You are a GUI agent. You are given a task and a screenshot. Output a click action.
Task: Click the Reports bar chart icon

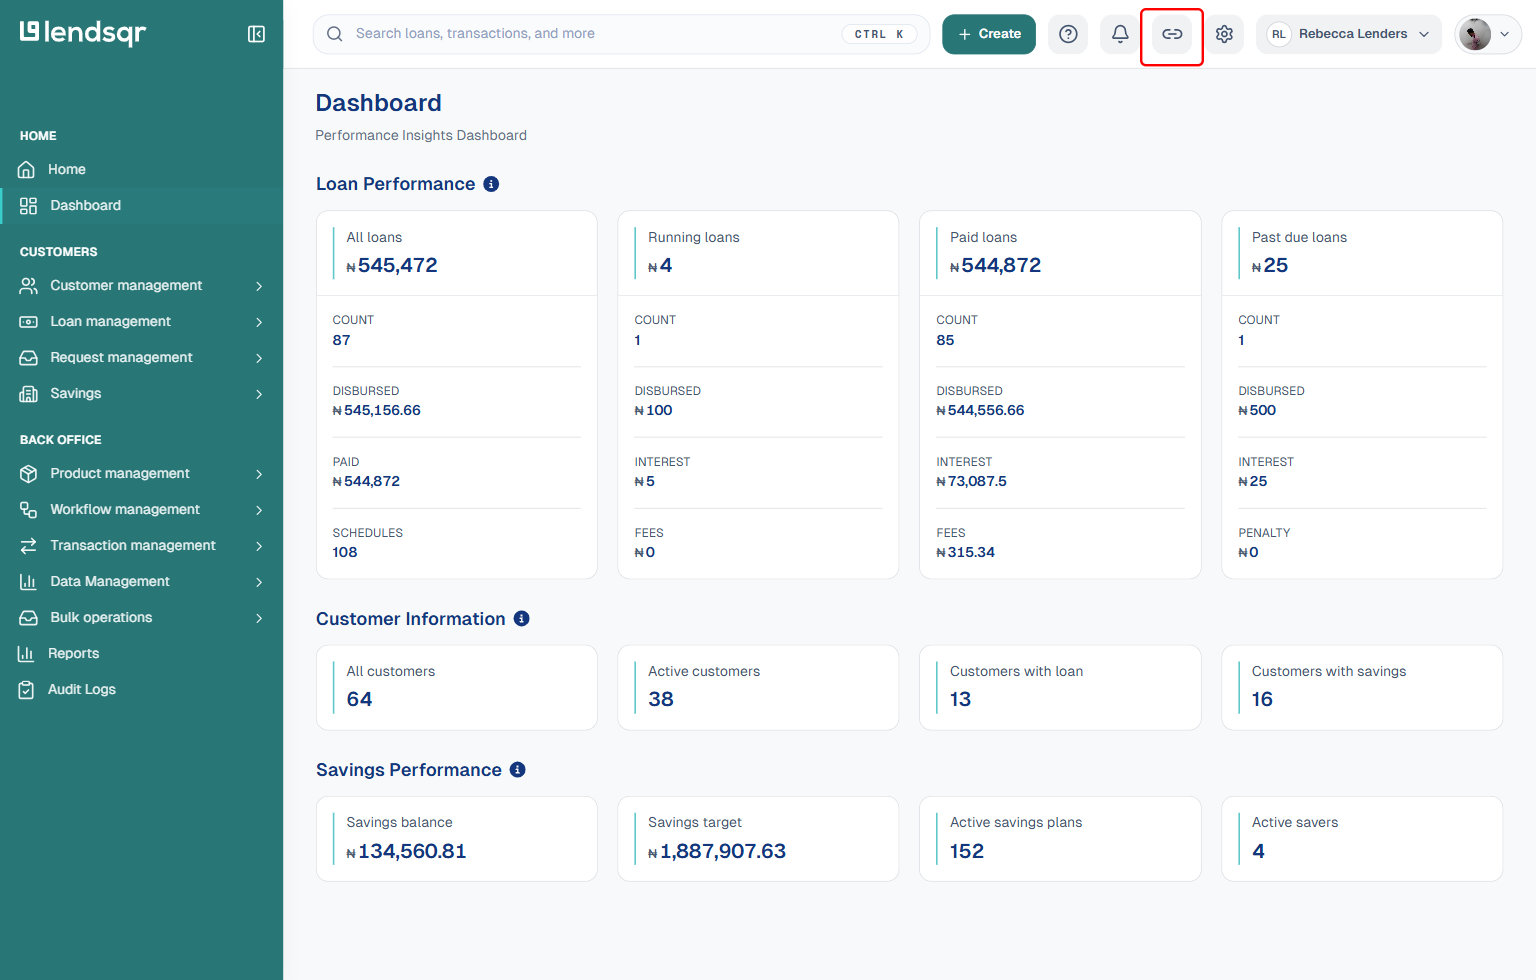coord(26,654)
